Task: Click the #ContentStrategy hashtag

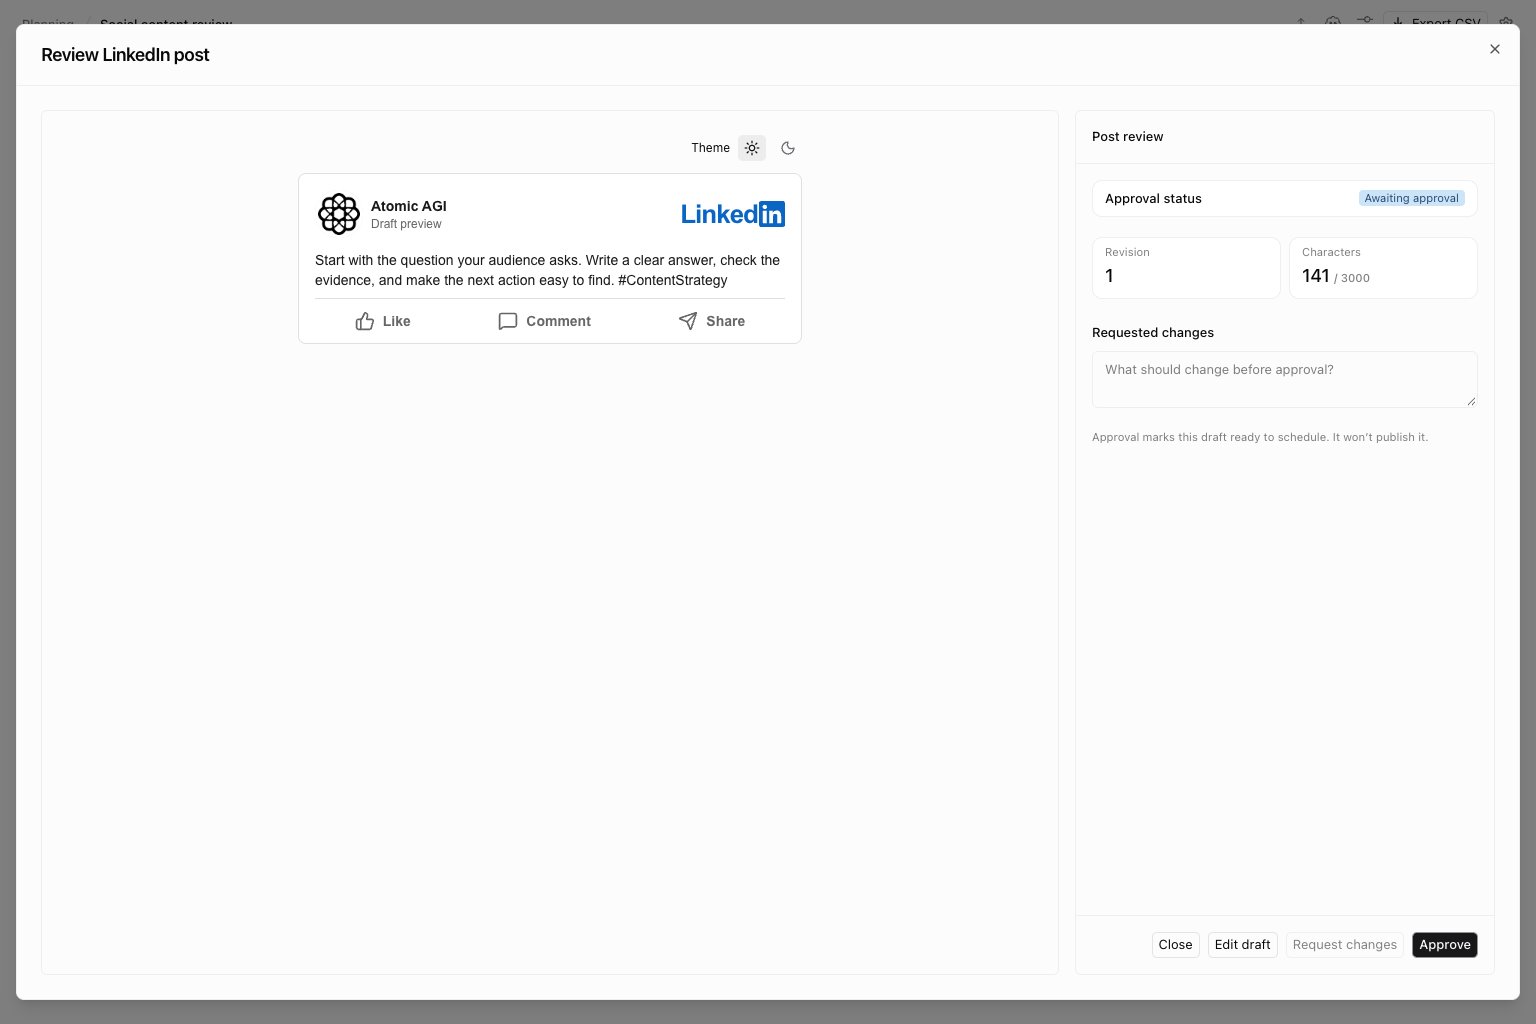Action: pyautogui.click(x=673, y=280)
